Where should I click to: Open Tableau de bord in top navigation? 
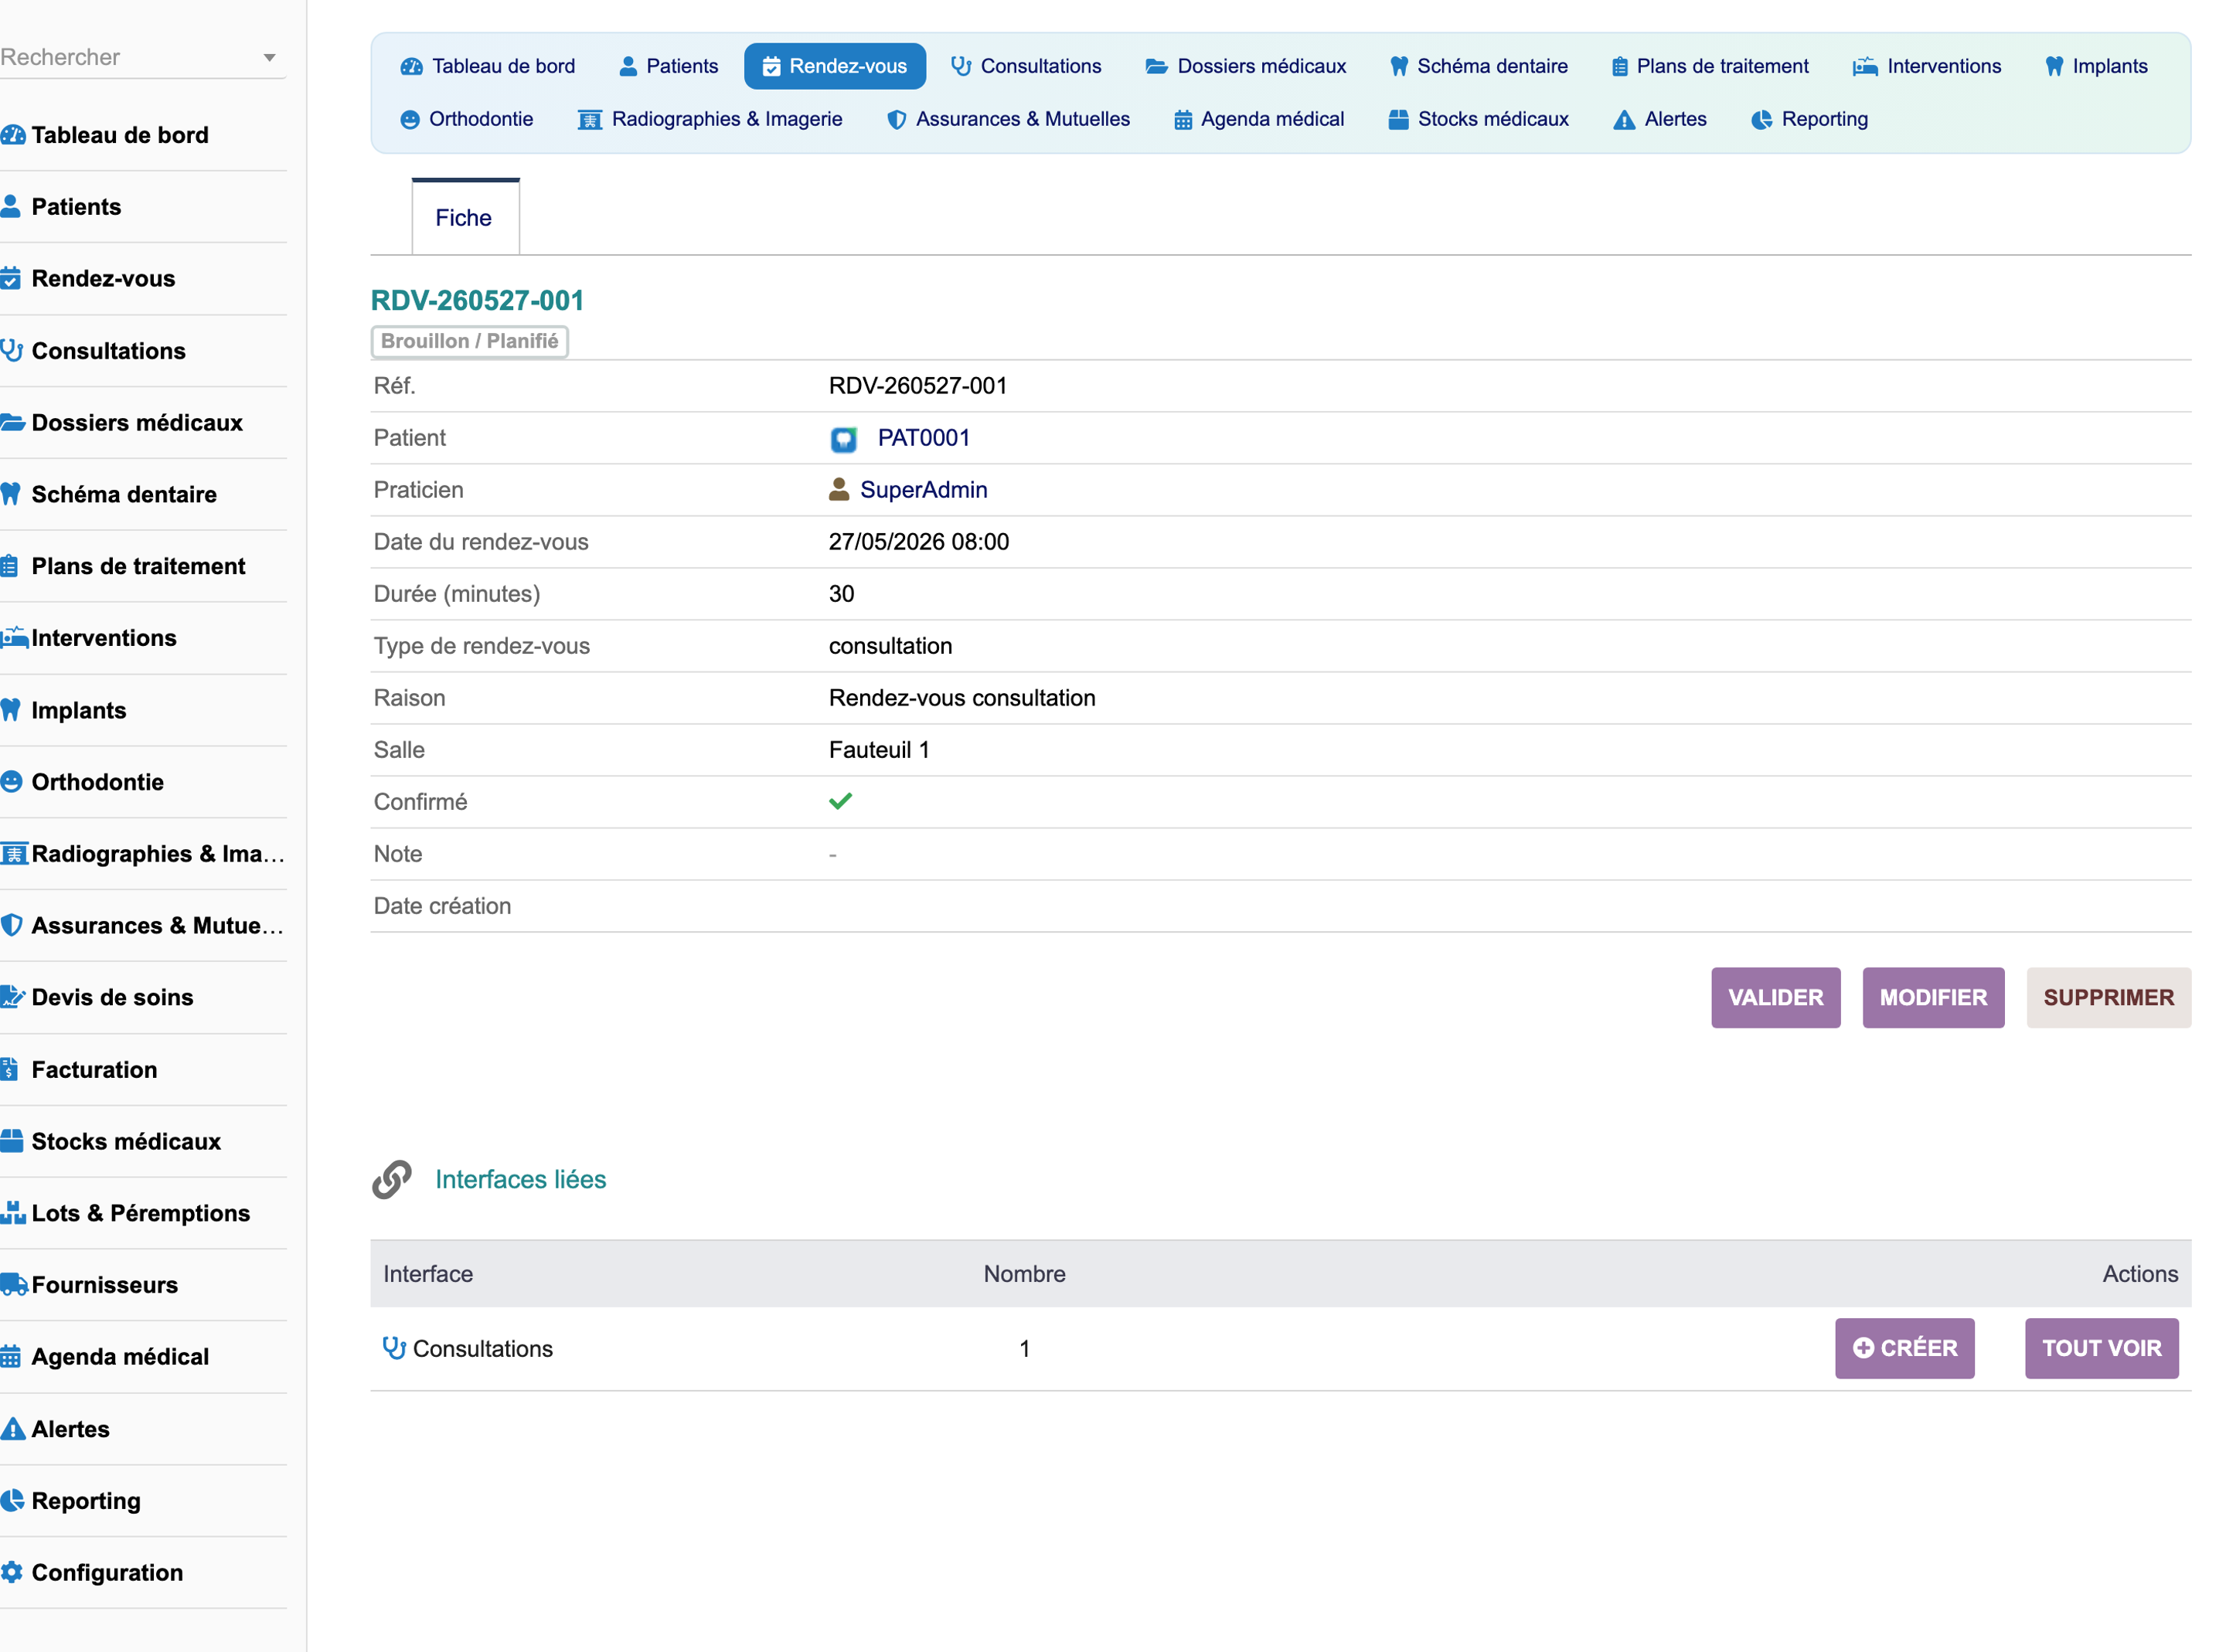[488, 66]
